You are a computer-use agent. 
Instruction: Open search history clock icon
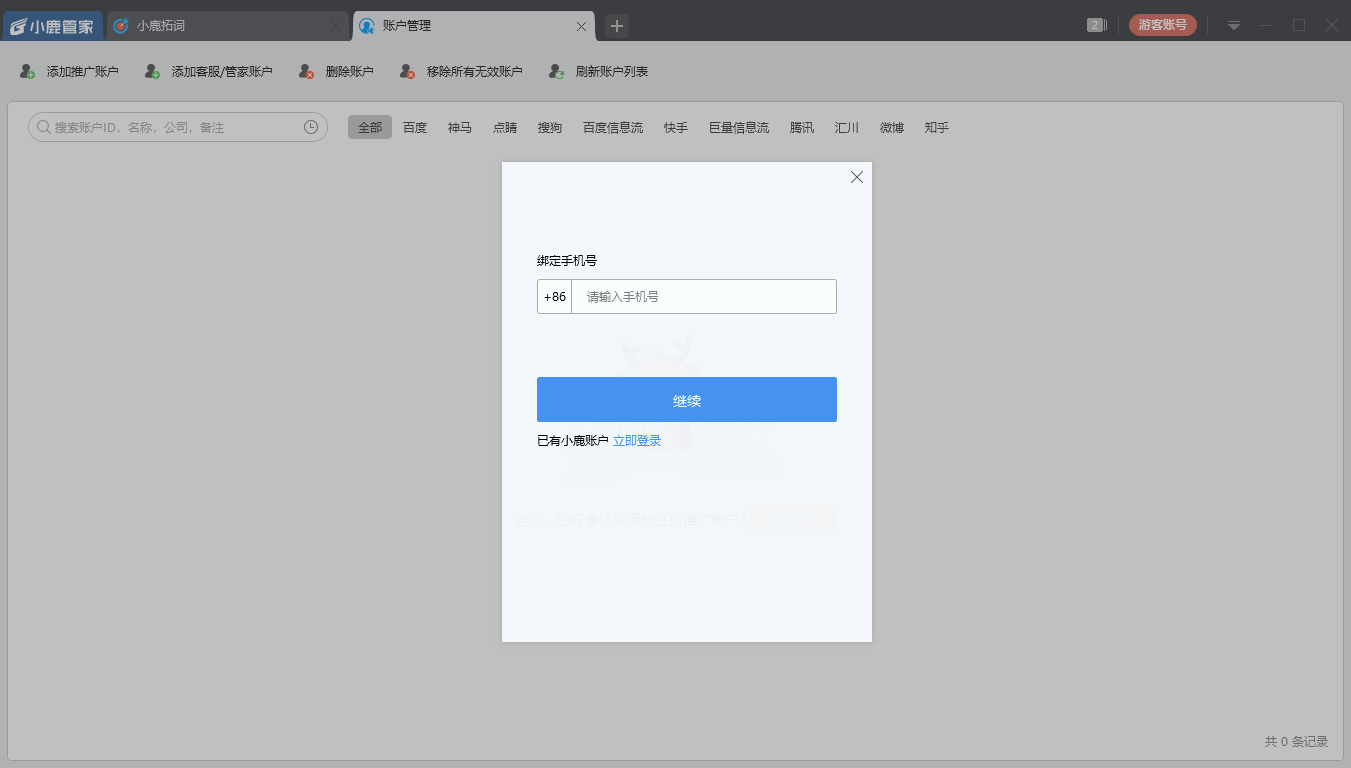311,127
